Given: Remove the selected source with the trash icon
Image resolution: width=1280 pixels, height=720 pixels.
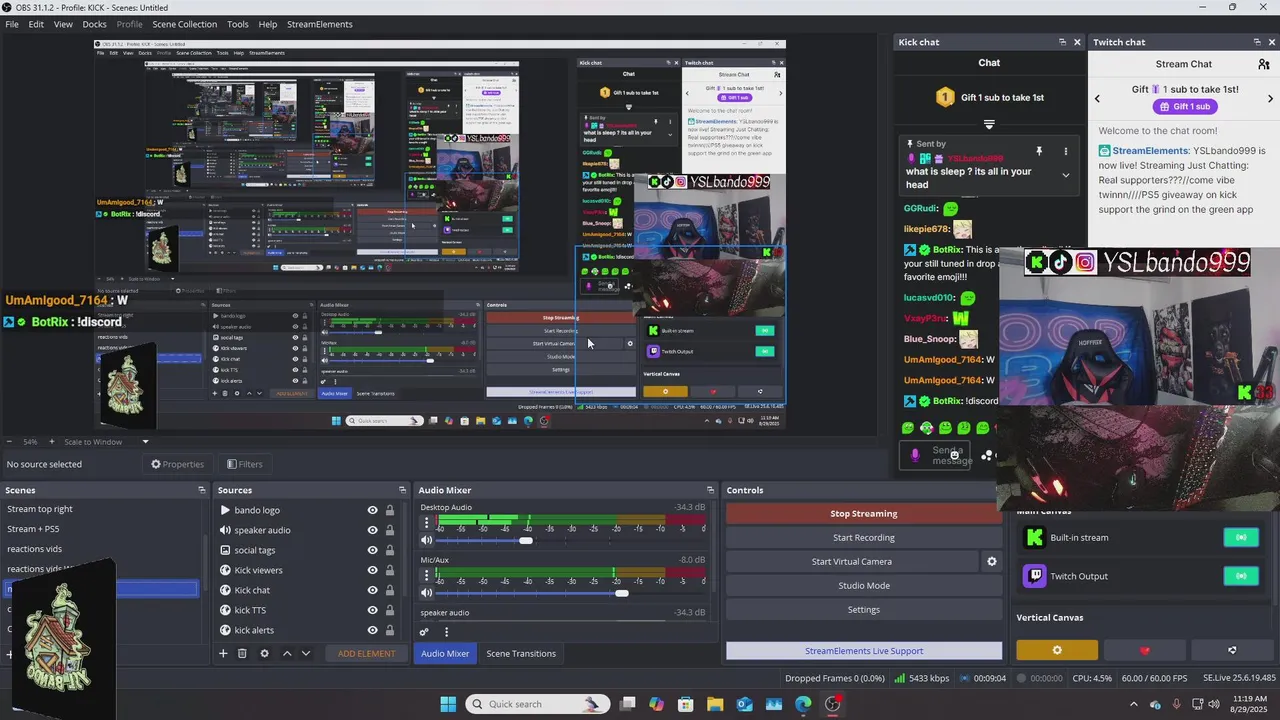Looking at the screenshot, I should 242,653.
